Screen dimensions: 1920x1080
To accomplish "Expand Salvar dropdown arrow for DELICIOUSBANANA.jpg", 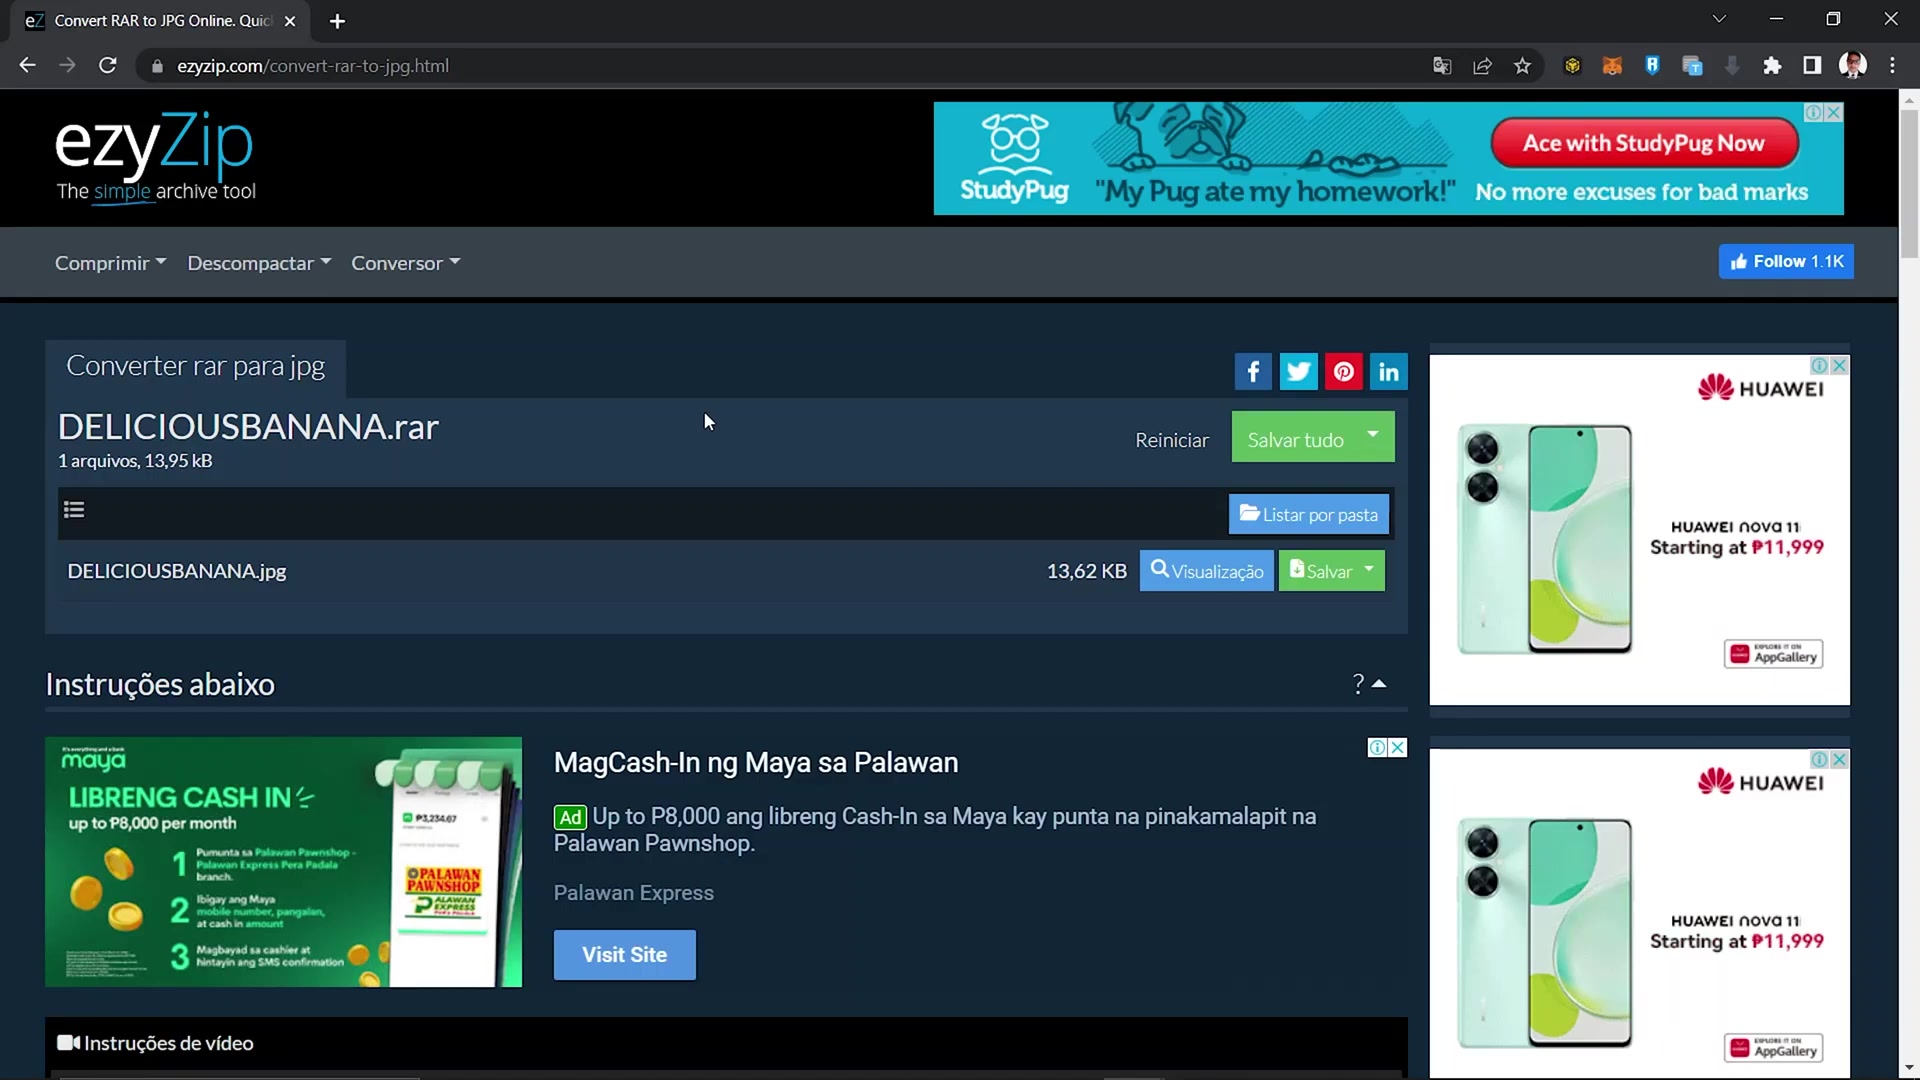I will pos(1369,570).
